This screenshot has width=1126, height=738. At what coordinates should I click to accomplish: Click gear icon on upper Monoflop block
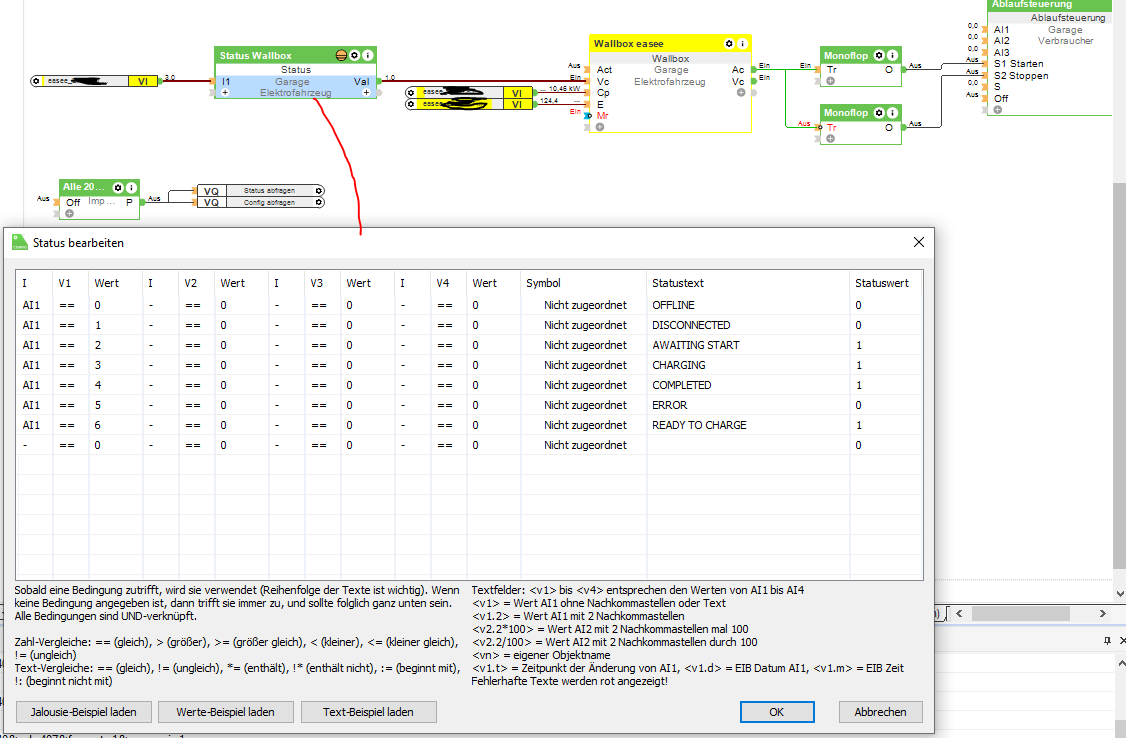point(879,55)
